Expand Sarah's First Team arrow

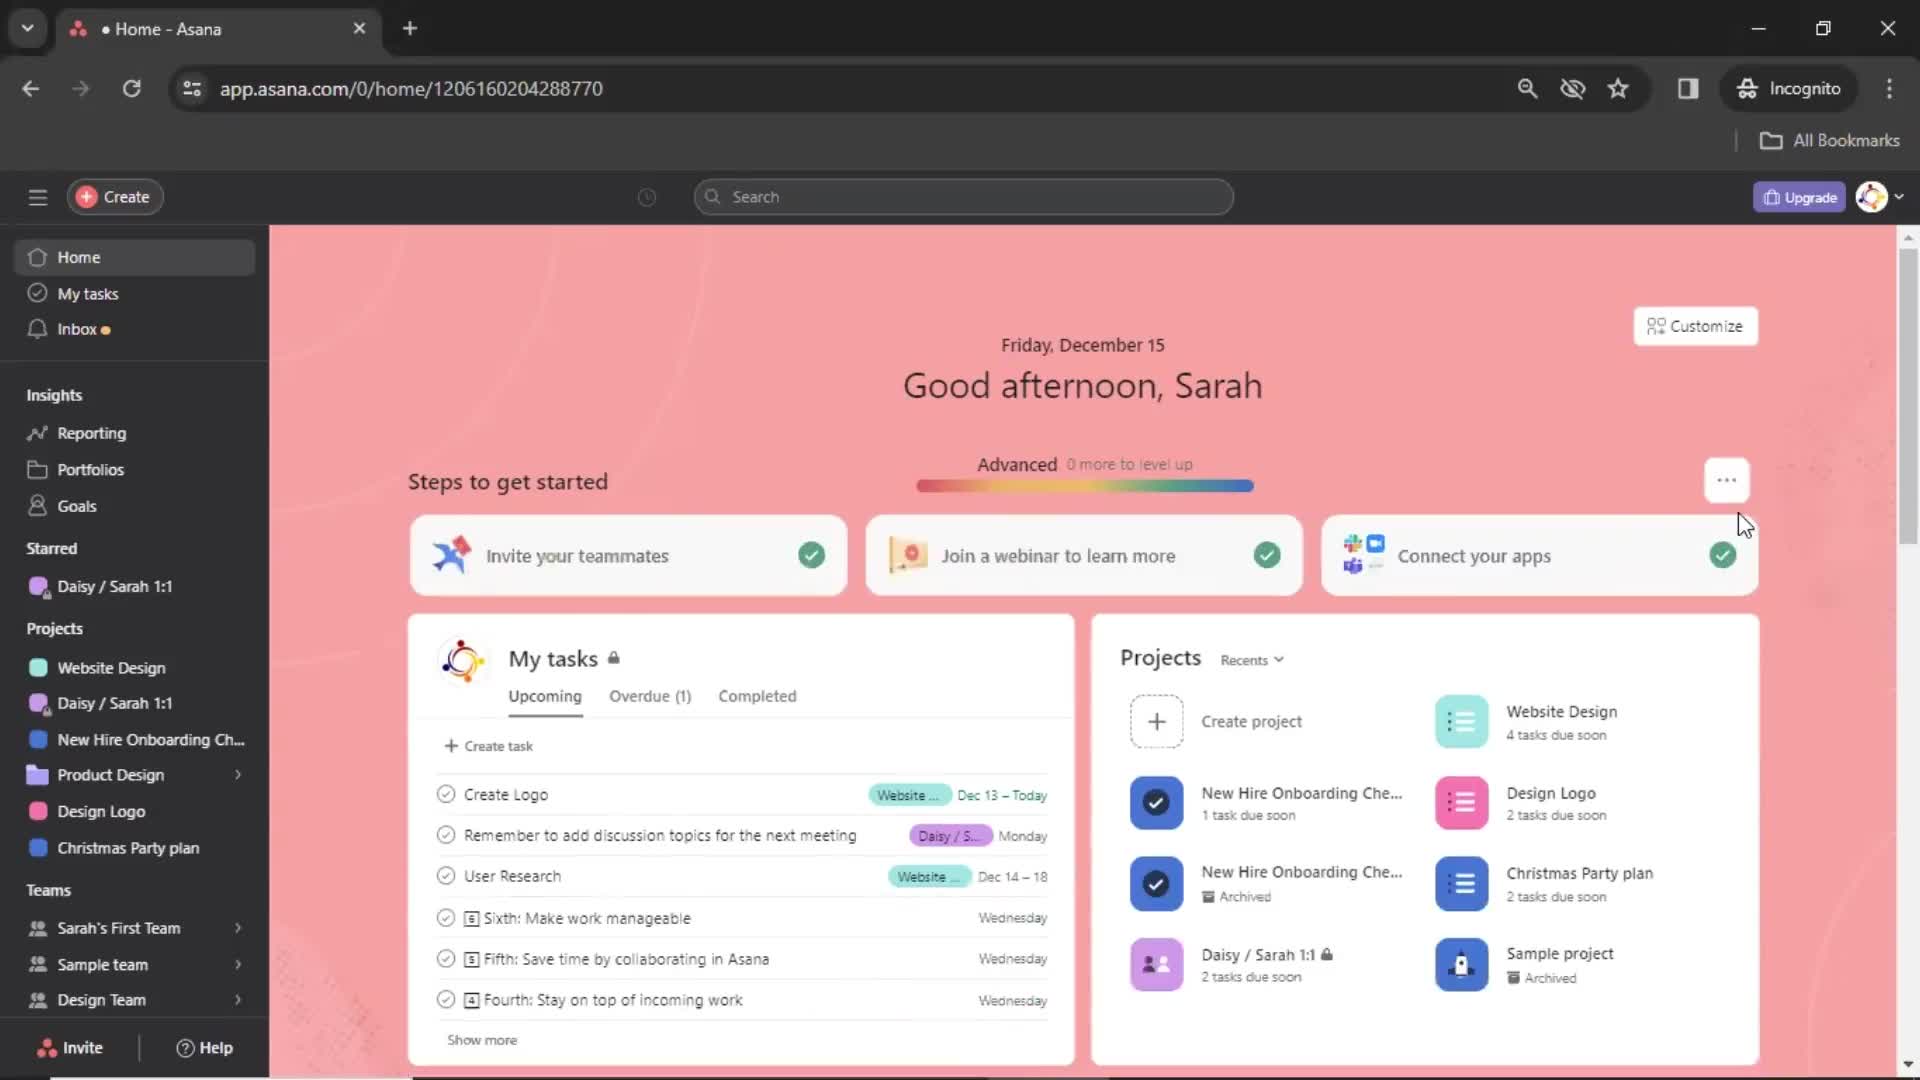[238, 928]
